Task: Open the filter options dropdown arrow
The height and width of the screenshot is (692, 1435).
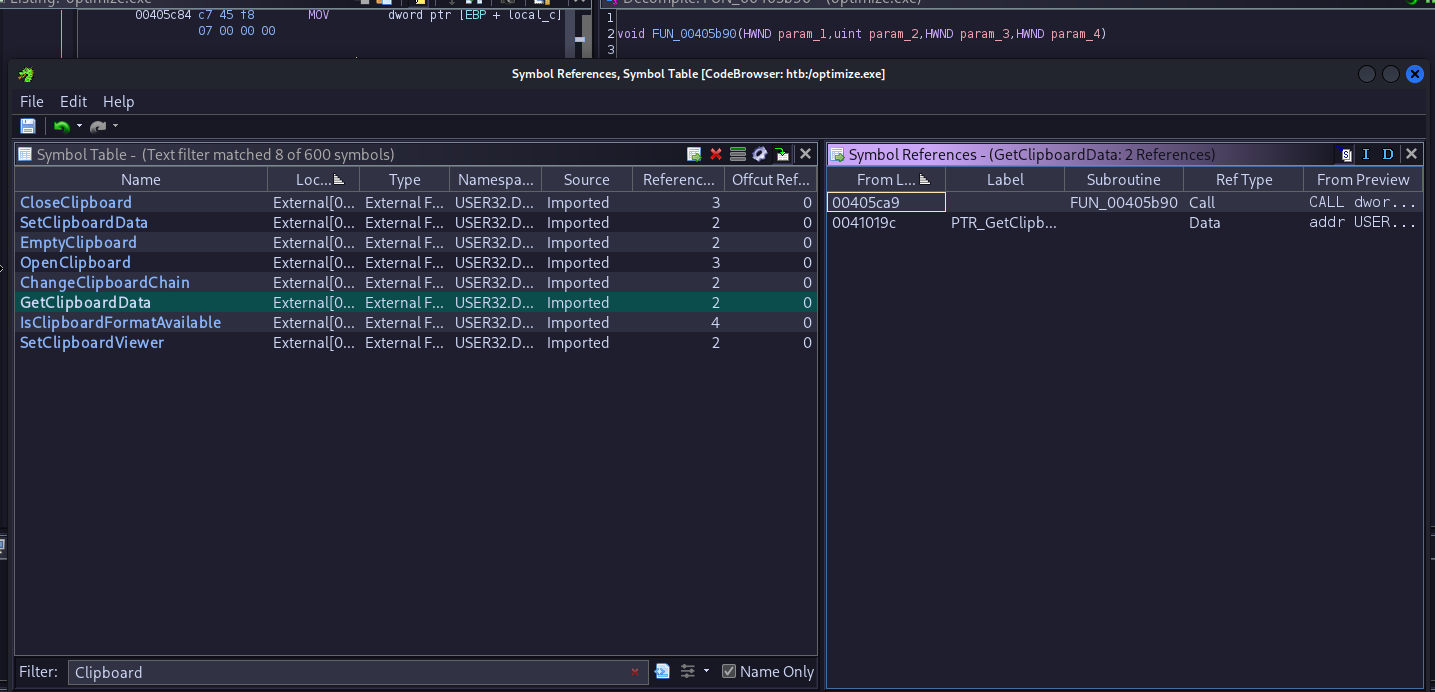Action: [706, 672]
